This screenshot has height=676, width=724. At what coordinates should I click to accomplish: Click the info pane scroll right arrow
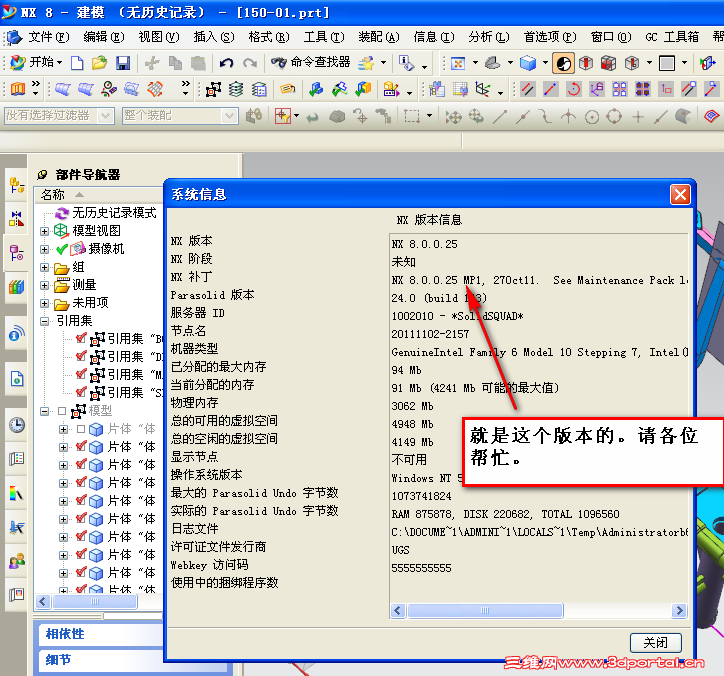[679, 610]
